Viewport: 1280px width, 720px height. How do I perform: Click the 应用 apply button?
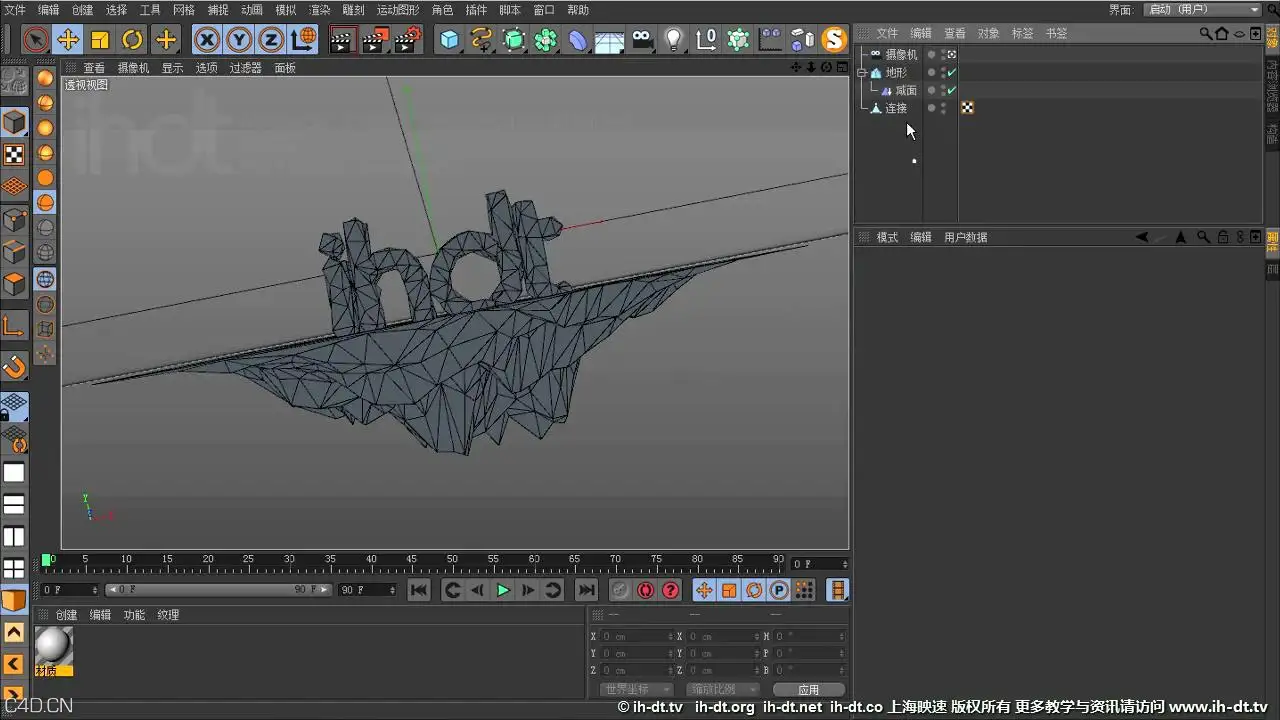pos(809,690)
